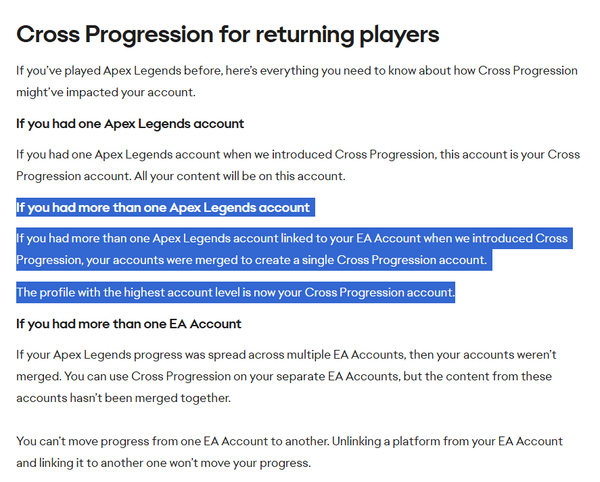600x482 pixels.
Task: Click the highlighted "If you had more than one Apex Legends account" subheading
Action: (x=163, y=207)
